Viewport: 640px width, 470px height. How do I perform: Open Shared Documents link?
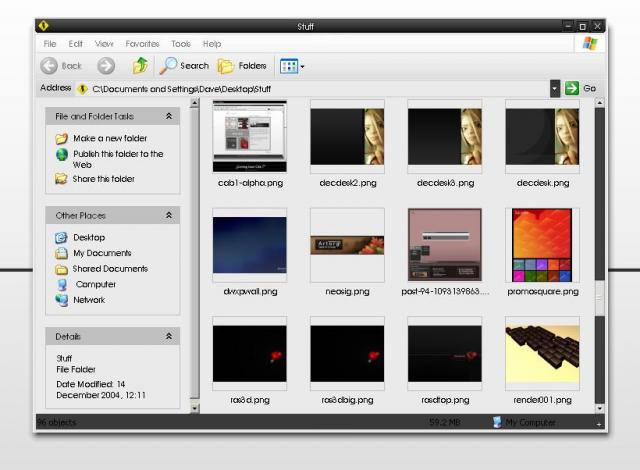(x=110, y=268)
